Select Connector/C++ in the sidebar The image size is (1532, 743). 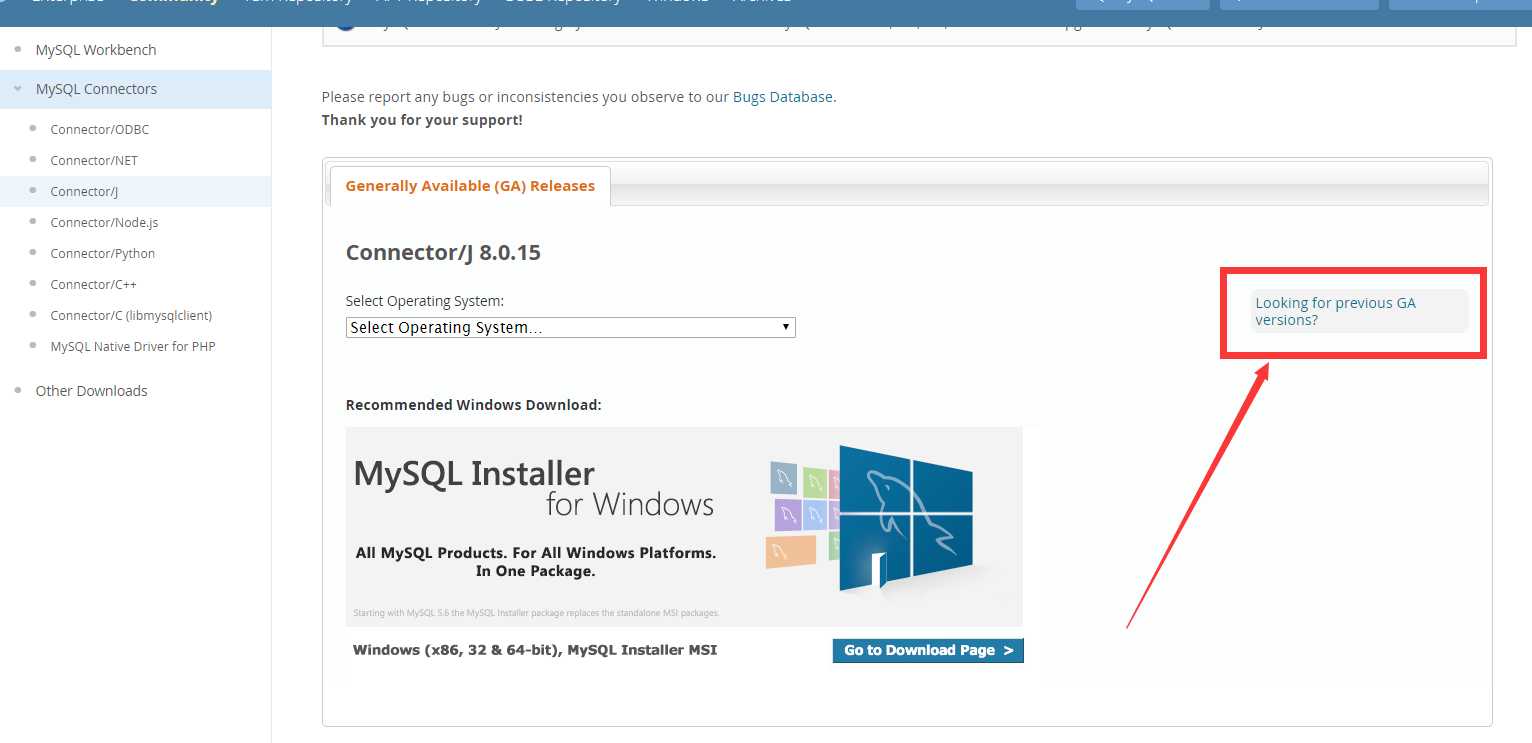[93, 284]
